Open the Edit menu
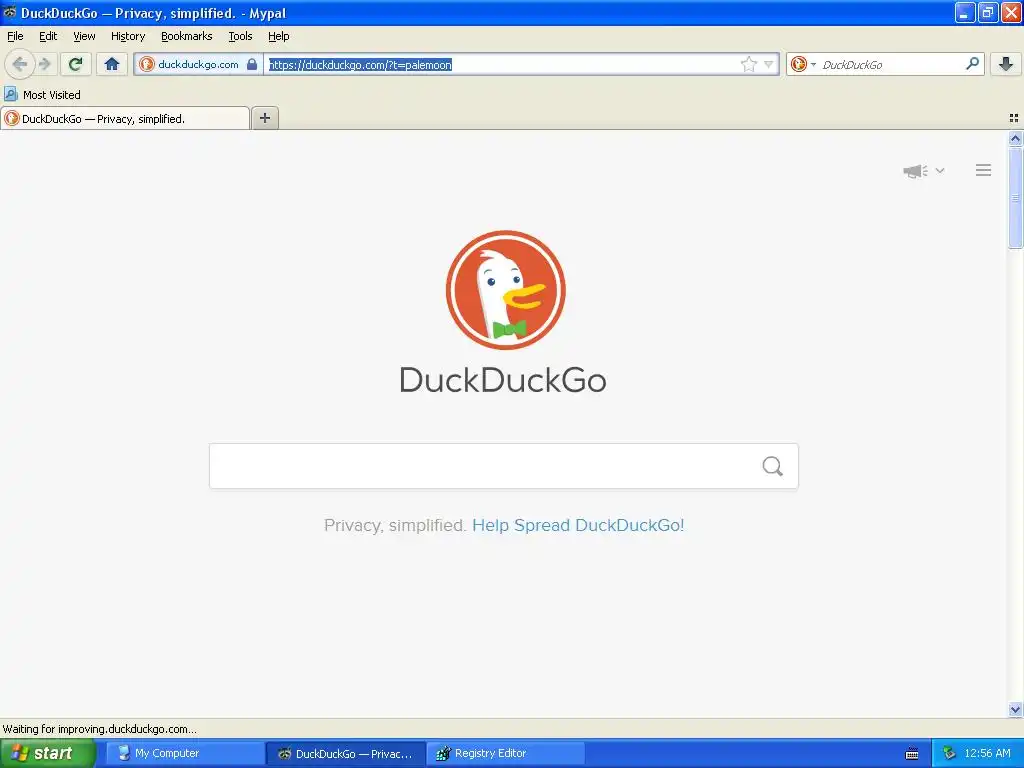Viewport: 1024px width, 768px height. pos(48,36)
